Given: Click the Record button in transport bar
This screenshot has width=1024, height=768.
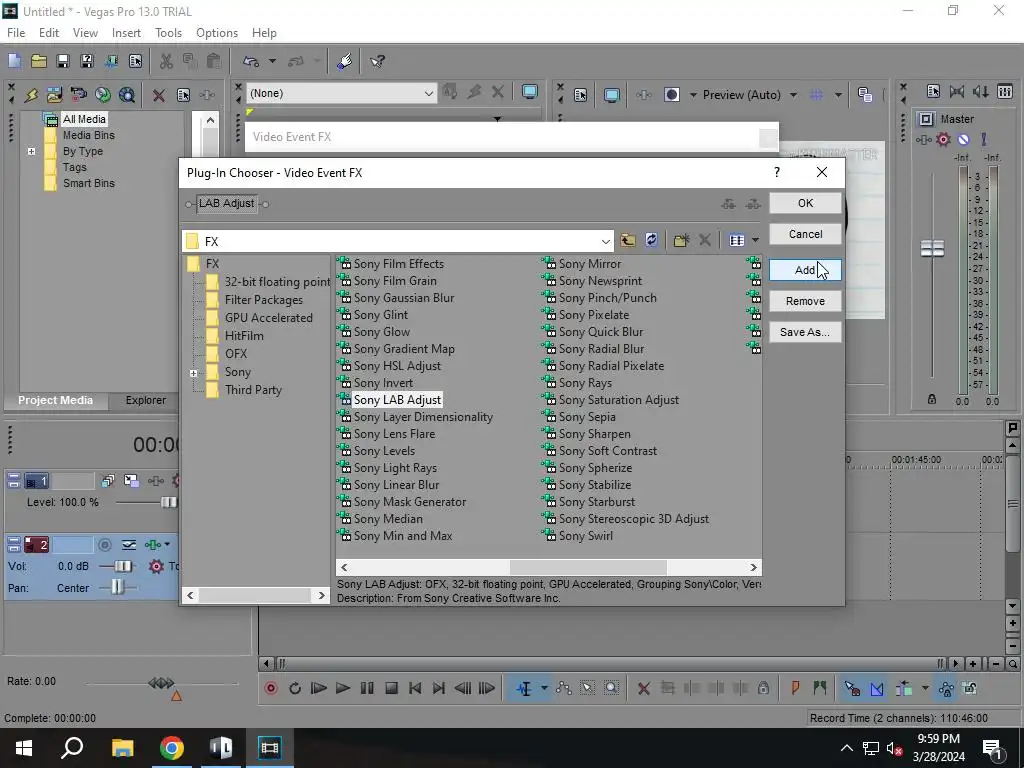Looking at the screenshot, I should [270, 688].
